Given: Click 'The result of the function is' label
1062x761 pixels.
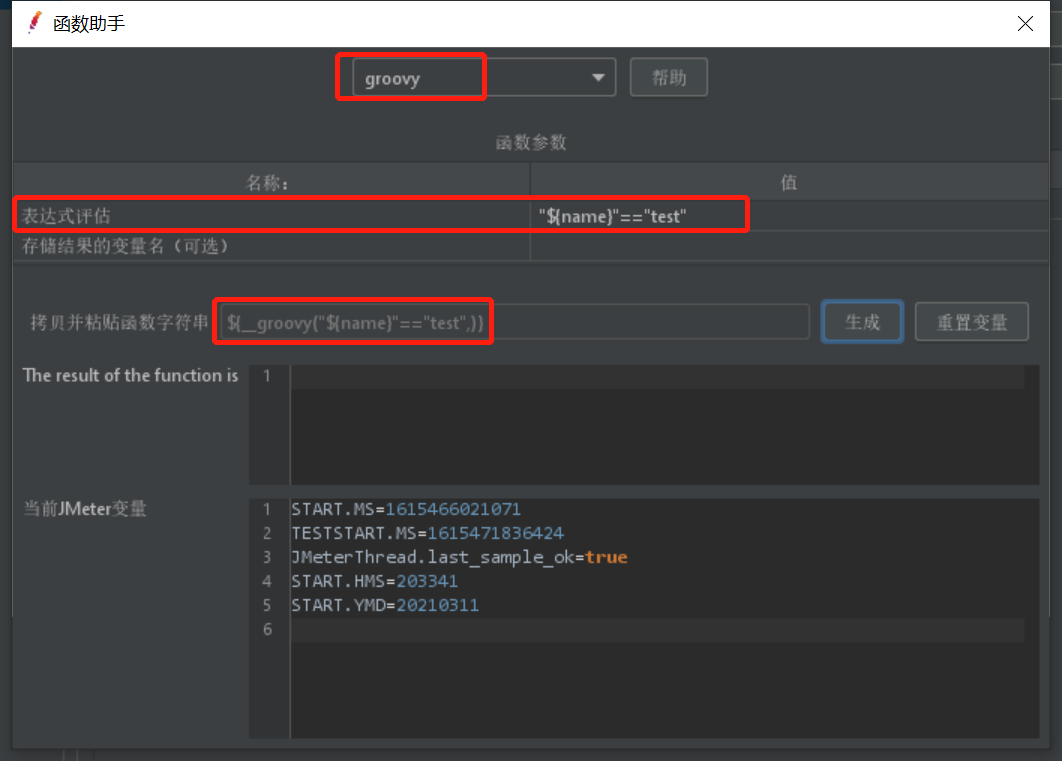Looking at the screenshot, I should pos(130,375).
